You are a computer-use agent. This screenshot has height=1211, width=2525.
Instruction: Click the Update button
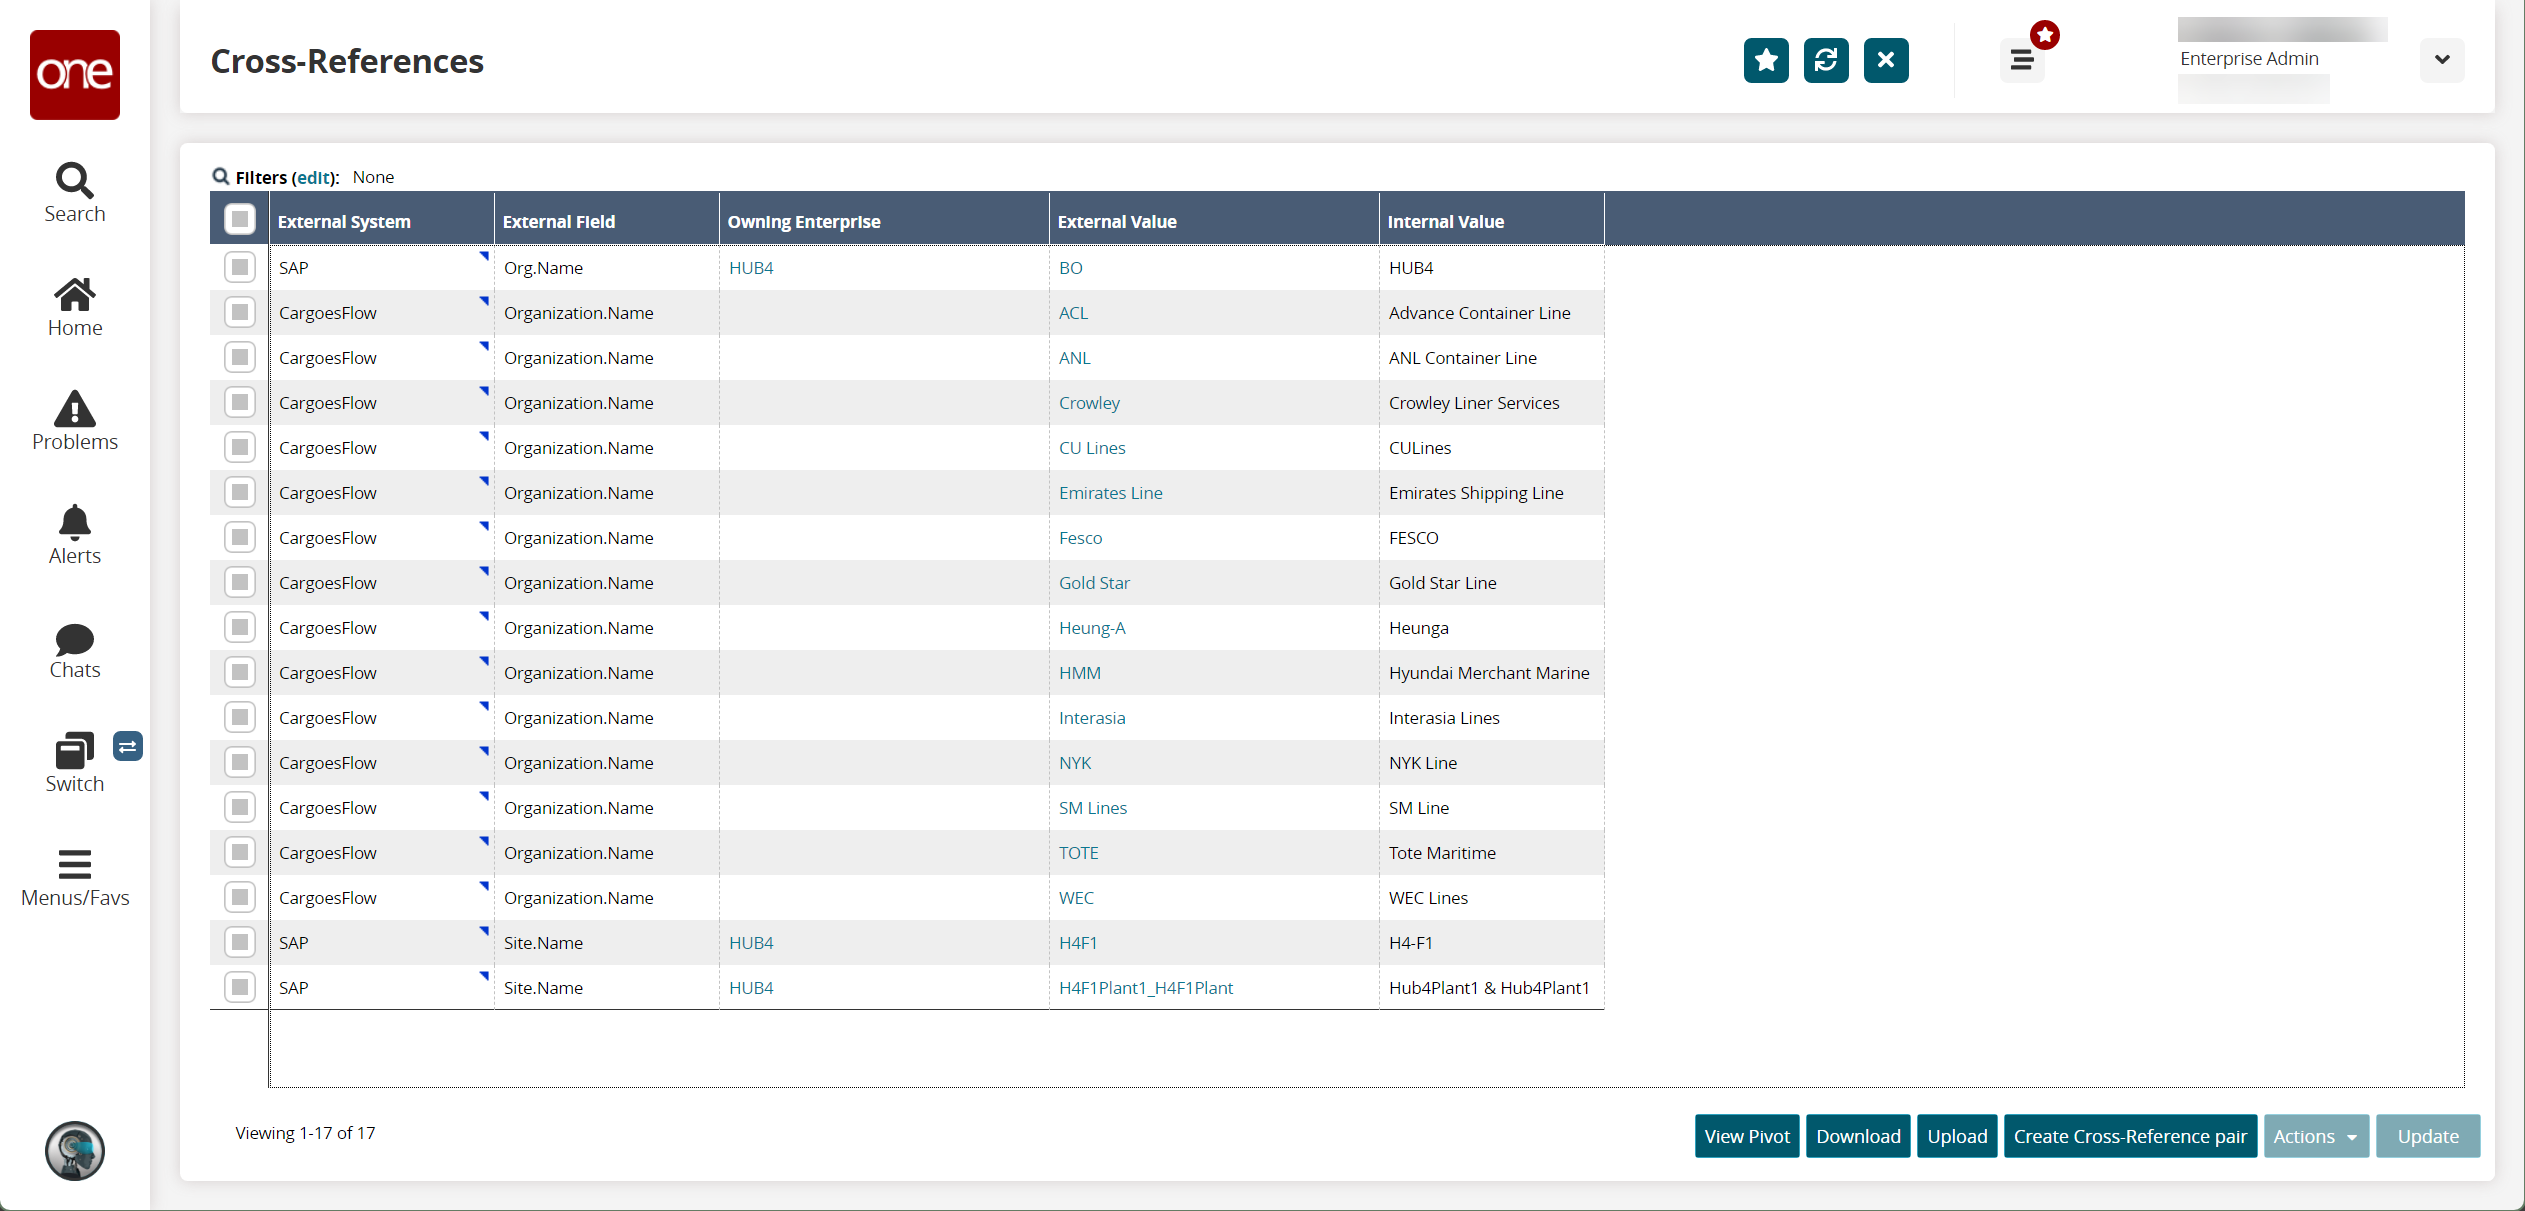[x=2428, y=1136]
